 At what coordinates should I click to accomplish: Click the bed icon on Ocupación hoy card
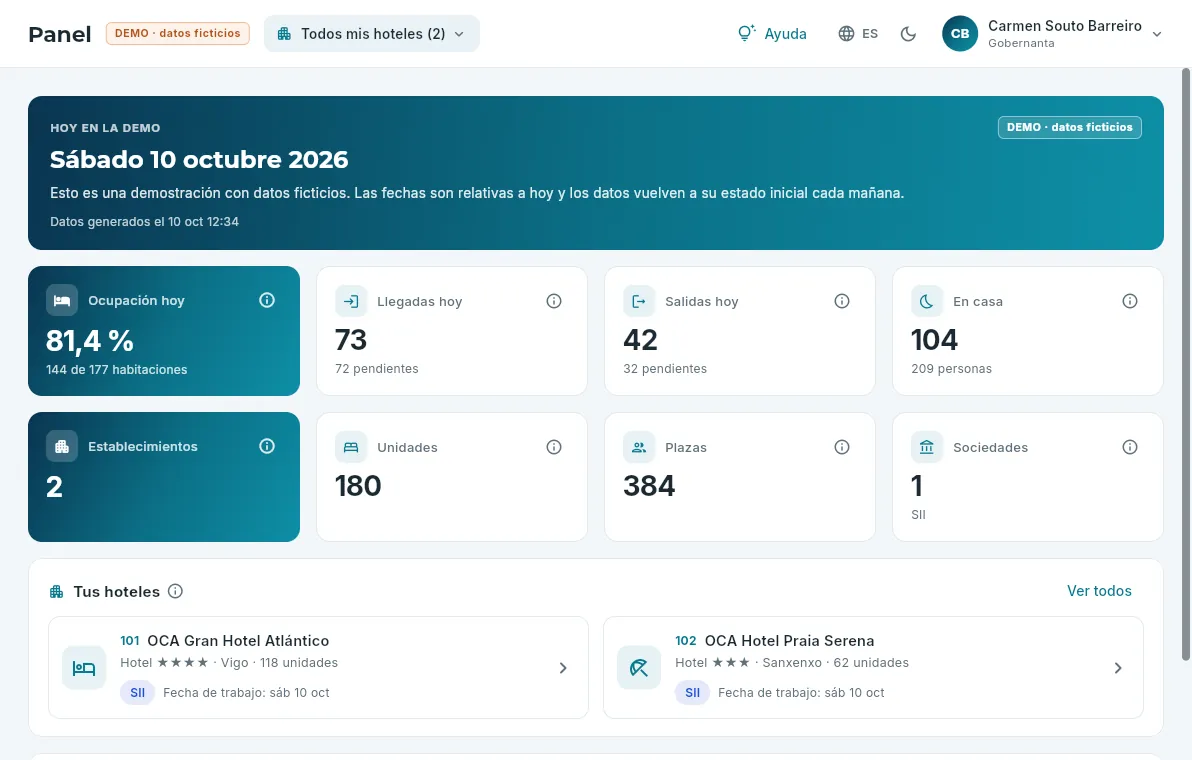pos(62,300)
